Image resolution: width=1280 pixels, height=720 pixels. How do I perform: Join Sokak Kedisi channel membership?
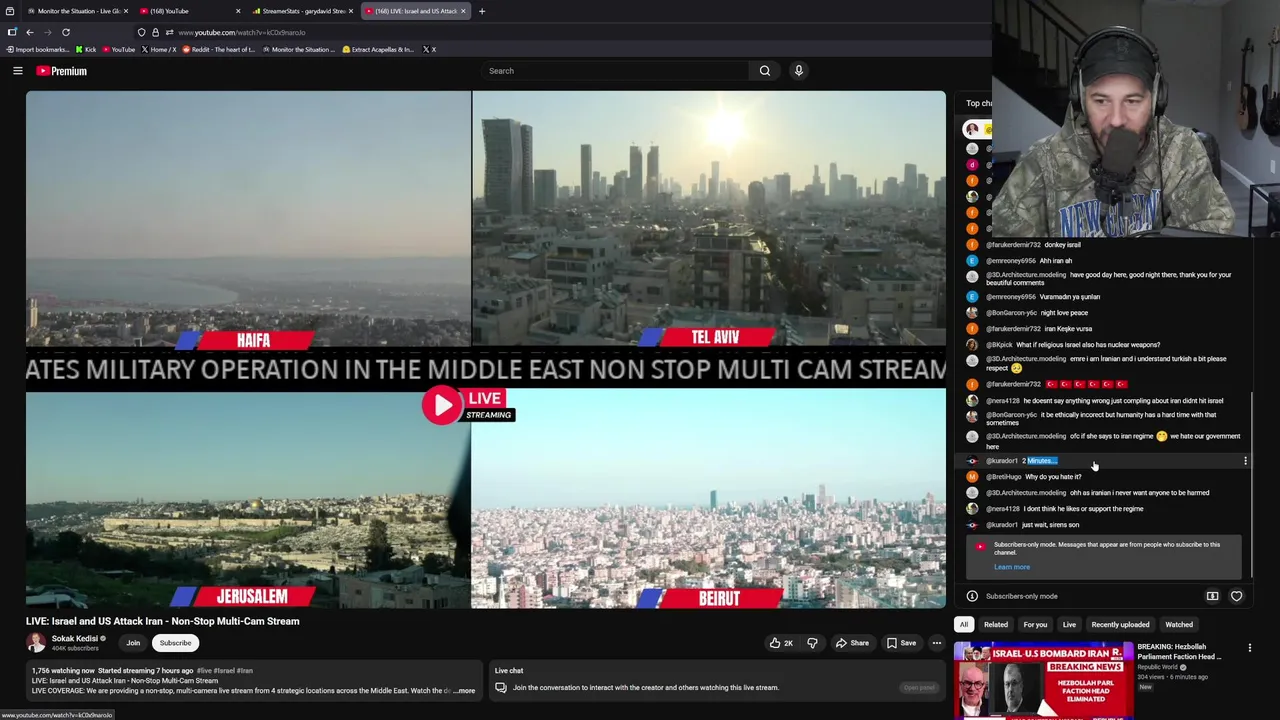[133, 643]
